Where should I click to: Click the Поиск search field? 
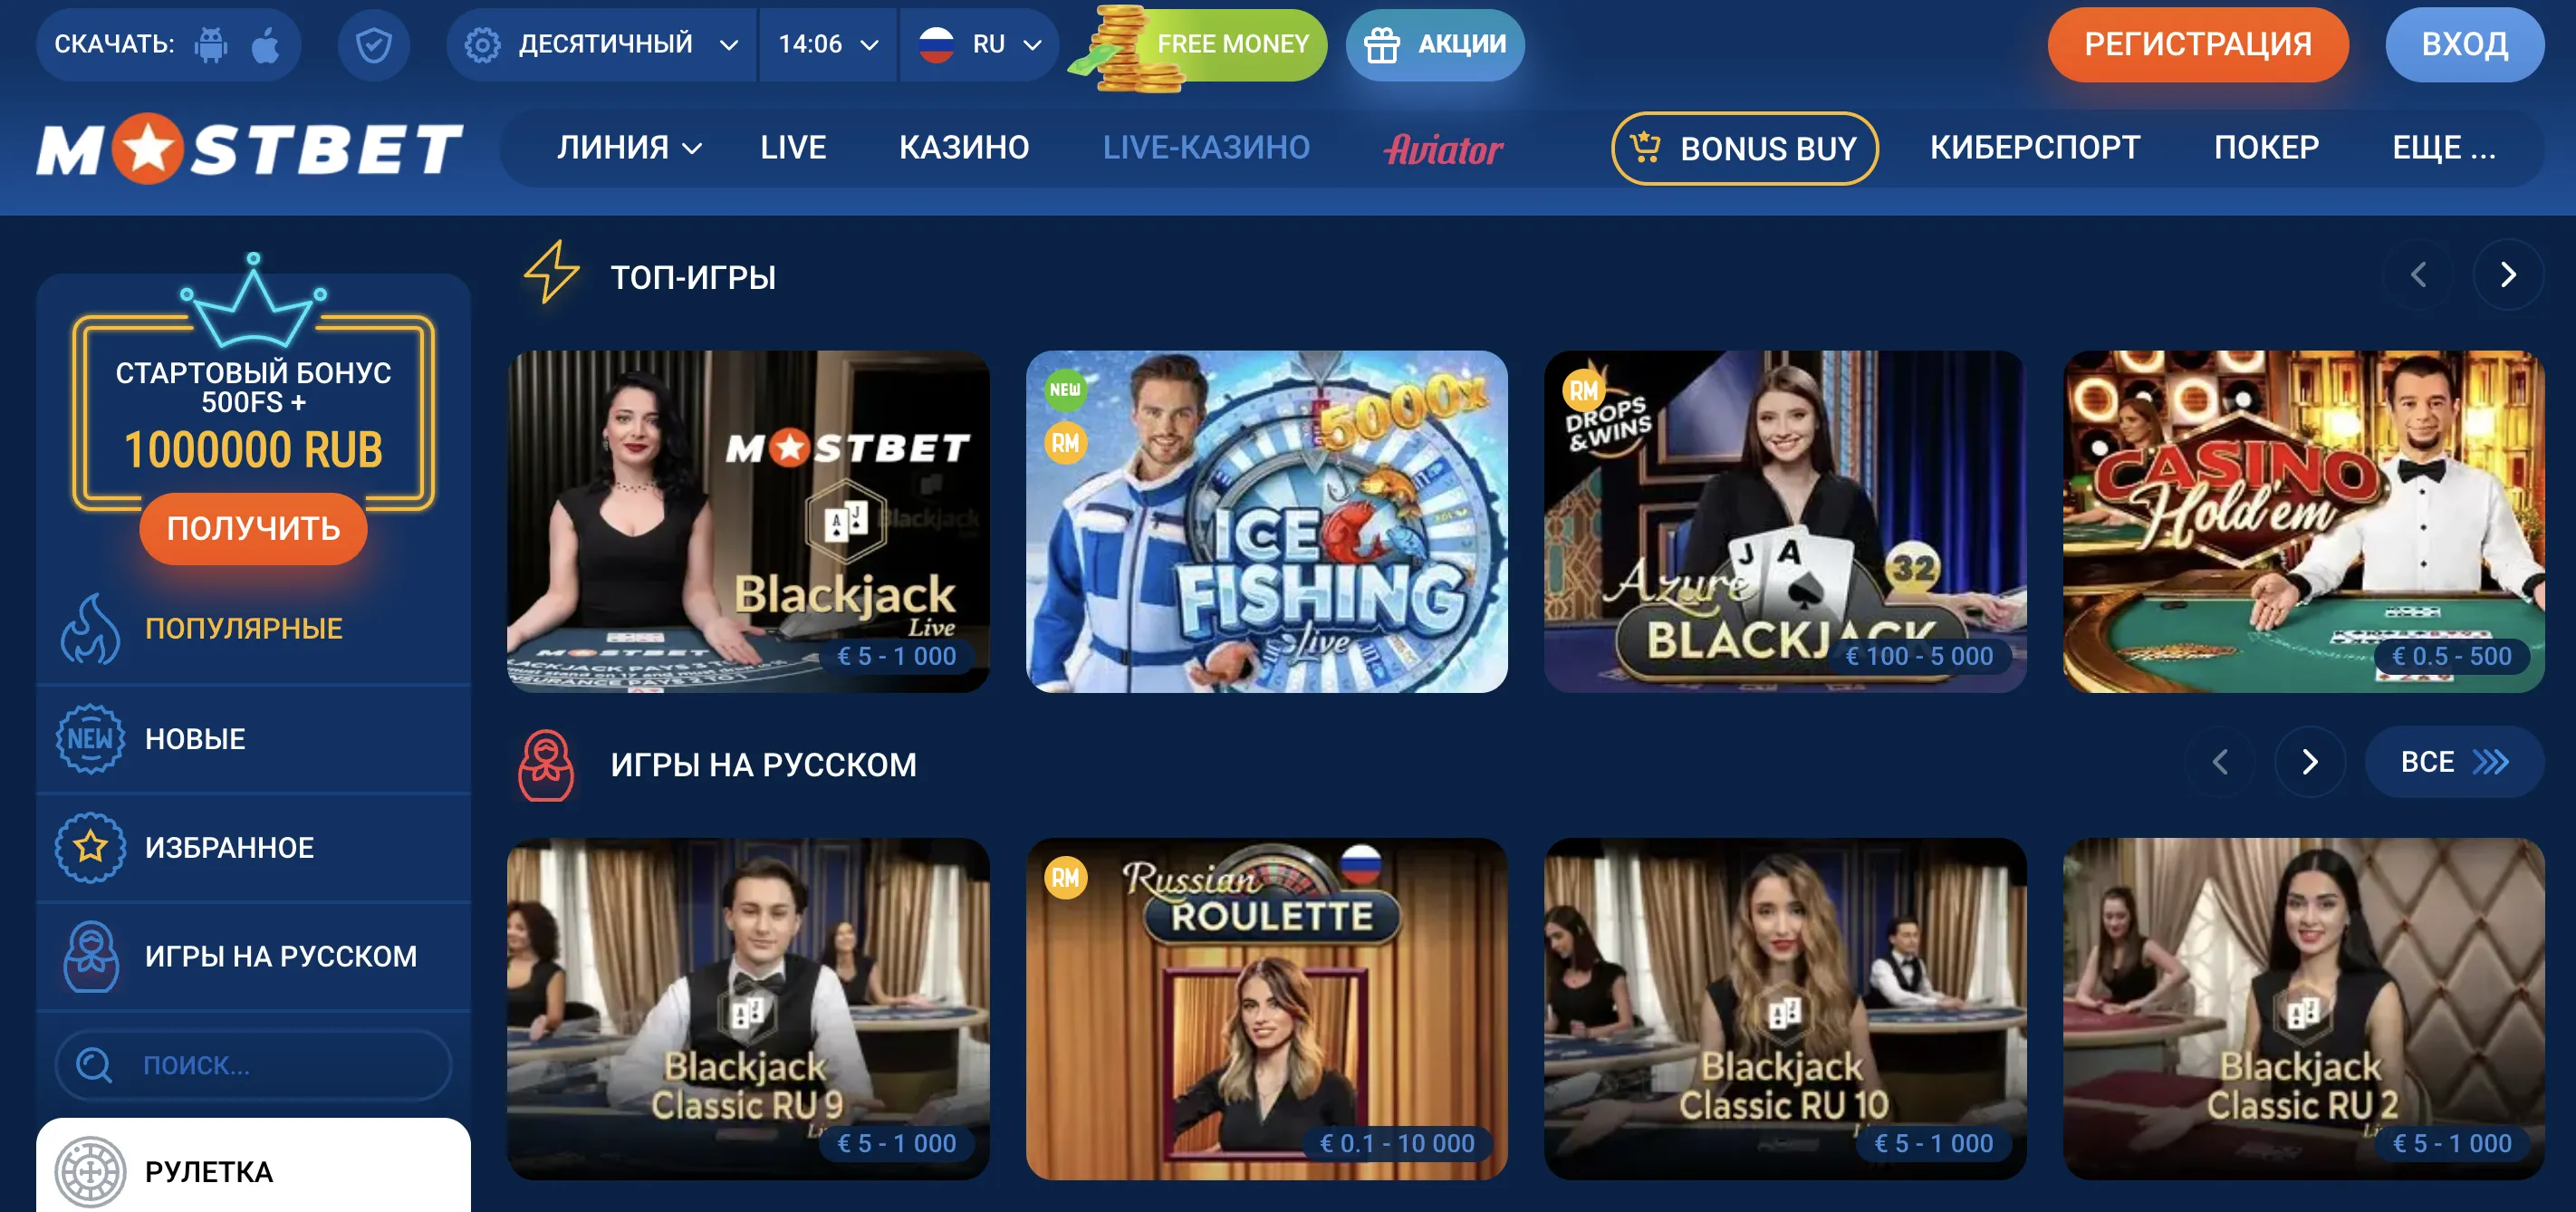pos(253,1065)
